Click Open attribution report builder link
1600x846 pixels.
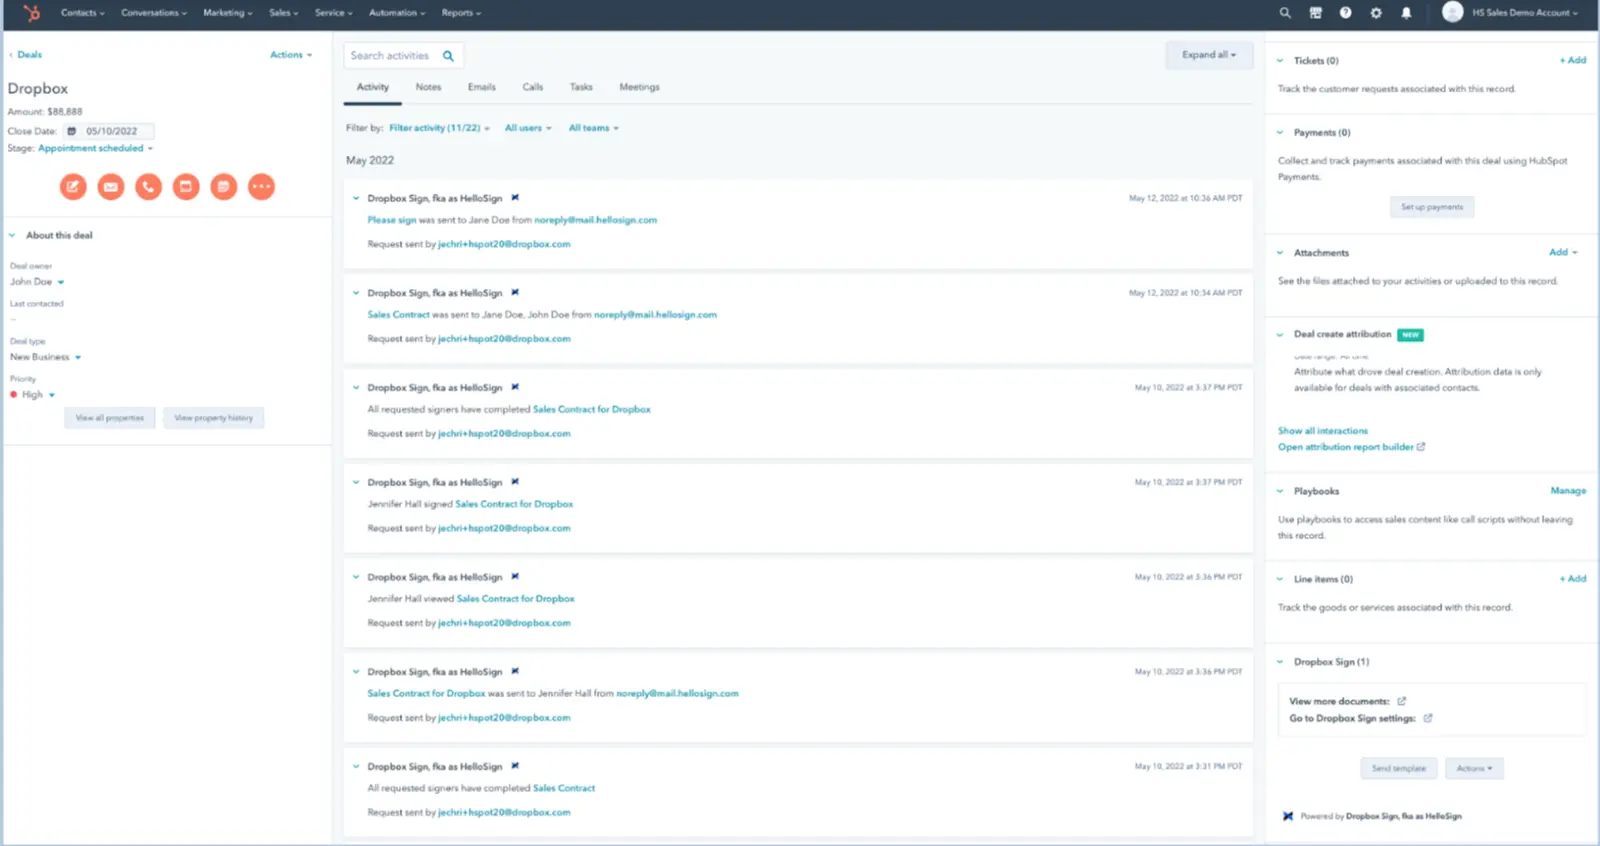click(x=1351, y=447)
